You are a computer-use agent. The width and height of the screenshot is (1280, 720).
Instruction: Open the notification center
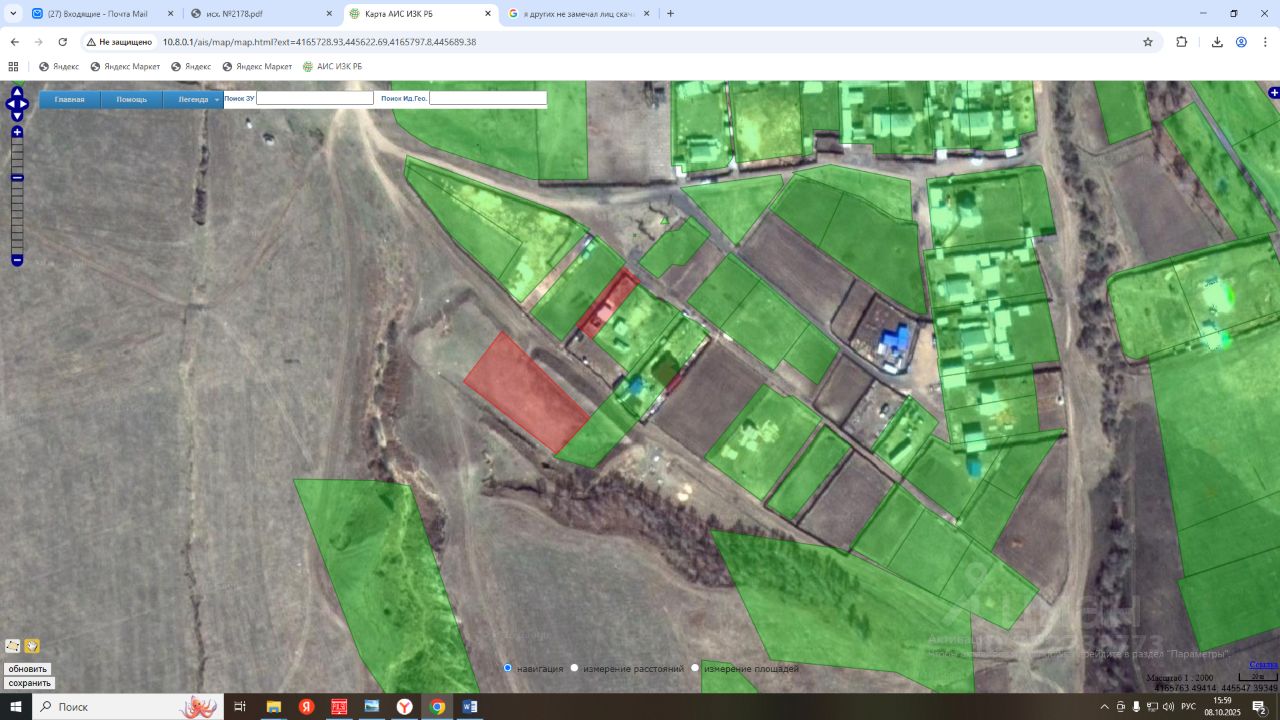click(1260, 707)
